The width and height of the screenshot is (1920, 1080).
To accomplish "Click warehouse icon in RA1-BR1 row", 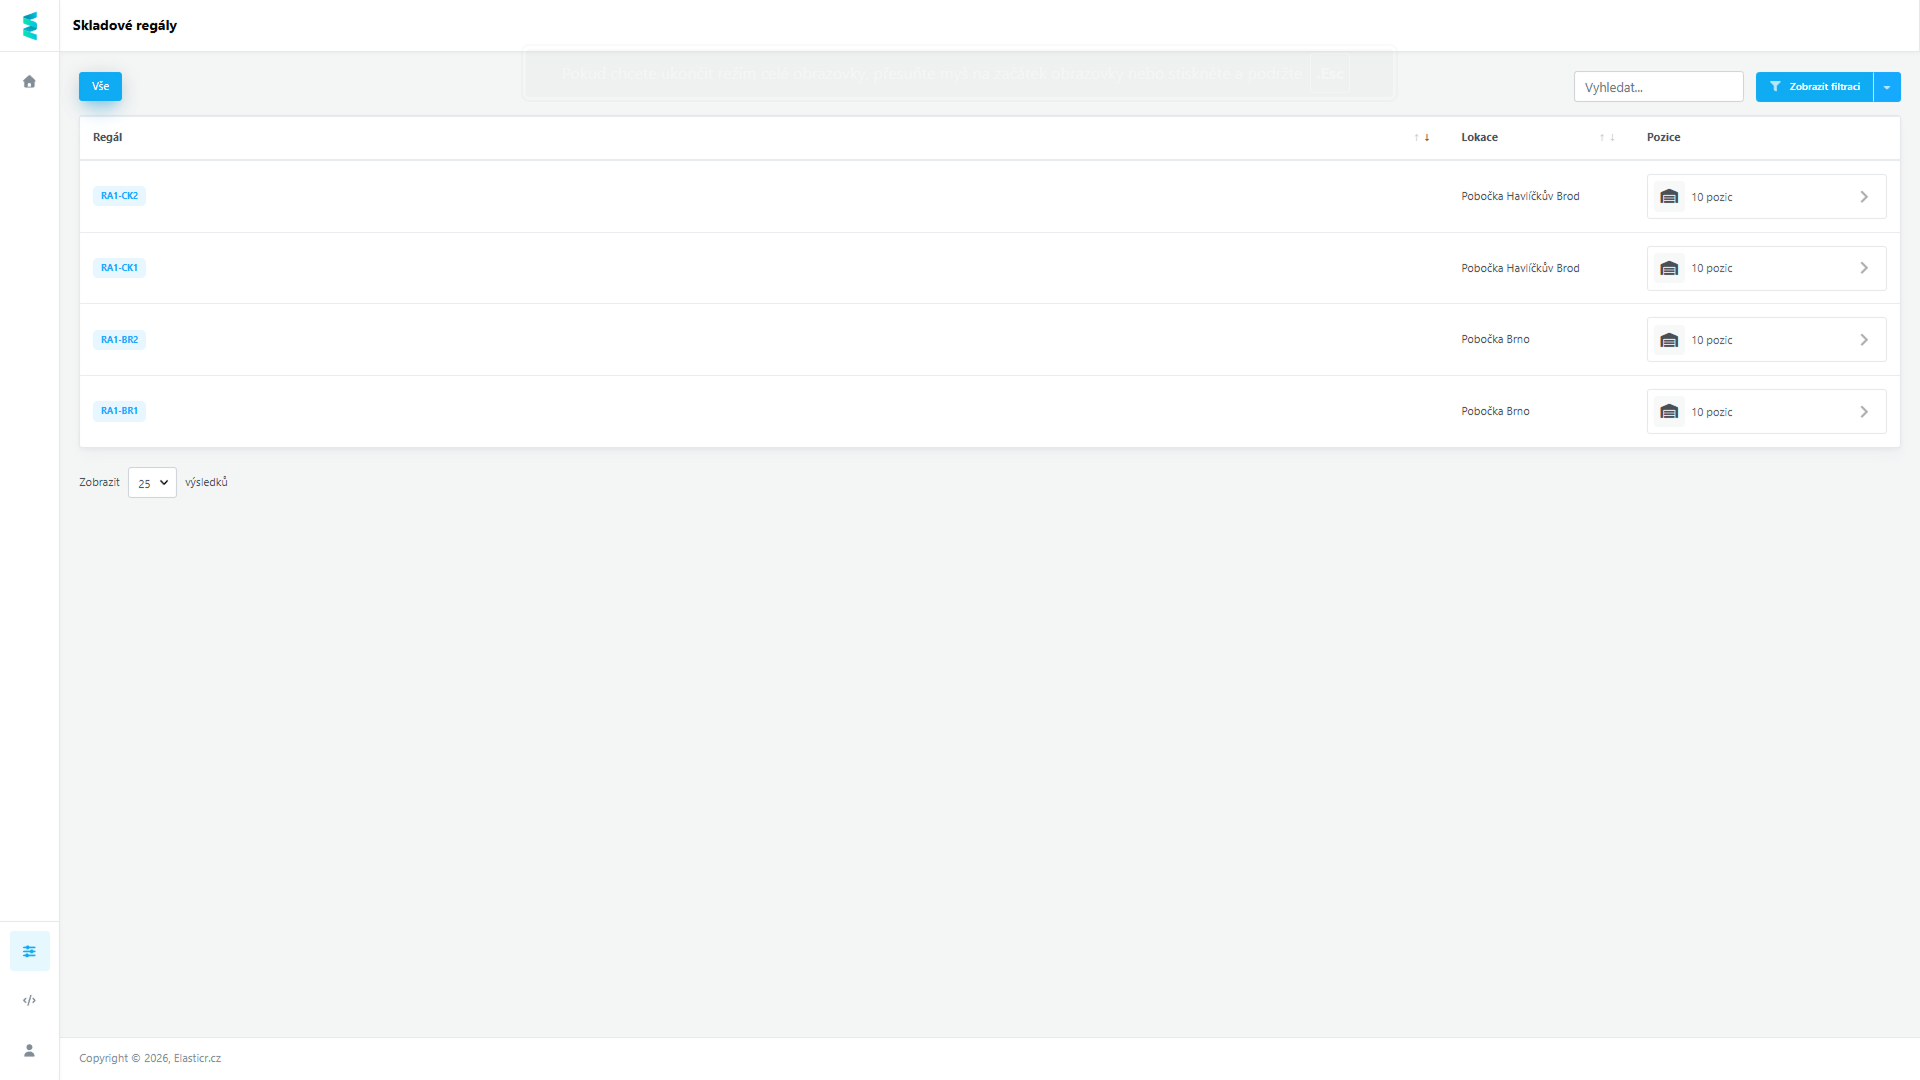I will (1669, 412).
